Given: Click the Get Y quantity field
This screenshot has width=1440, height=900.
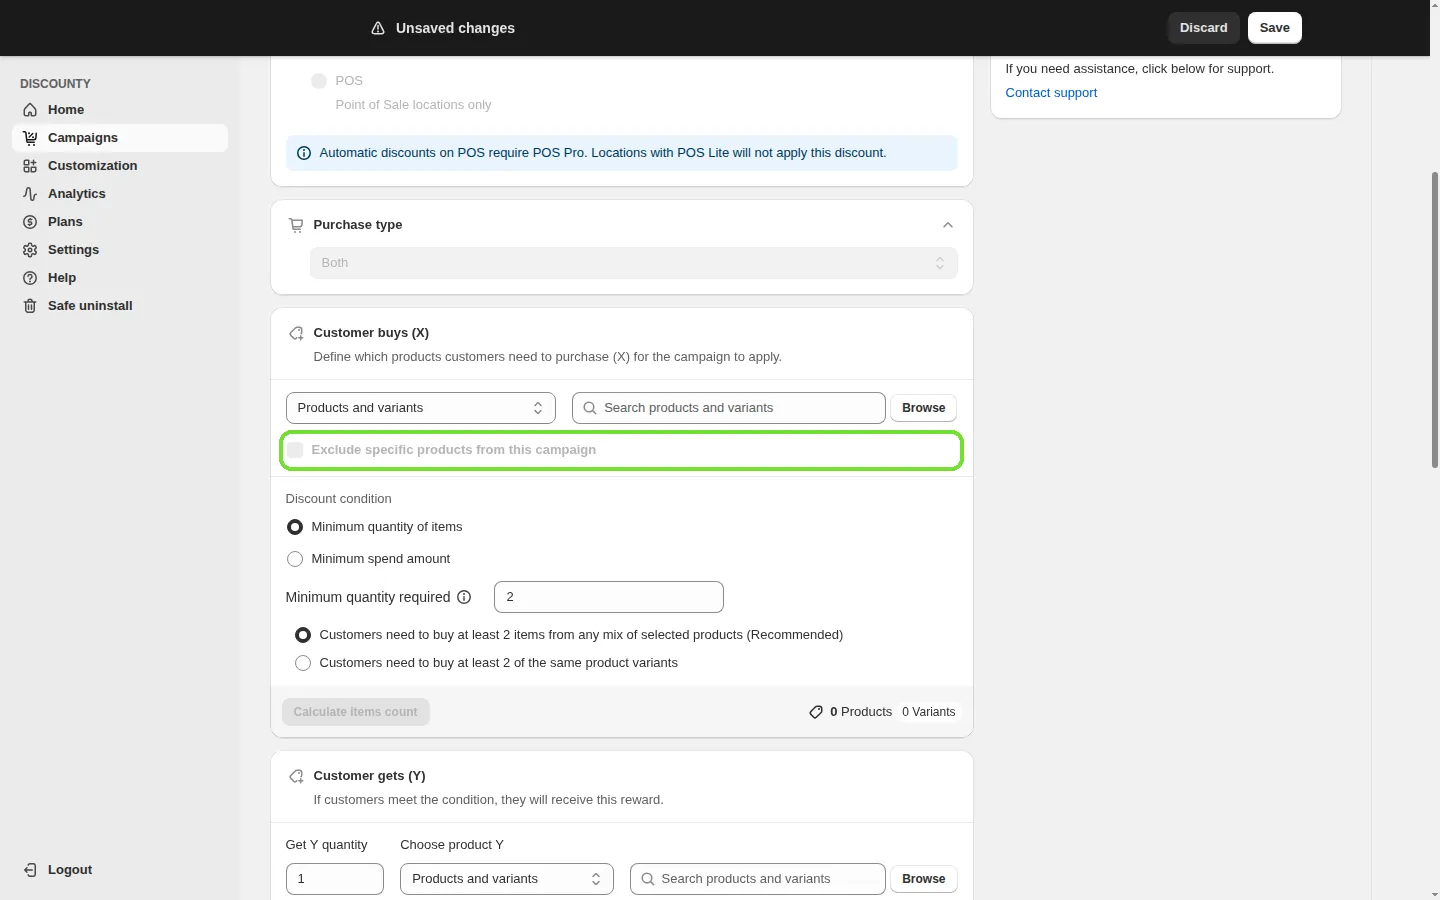Looking at the screenshot, I should 335,879.
